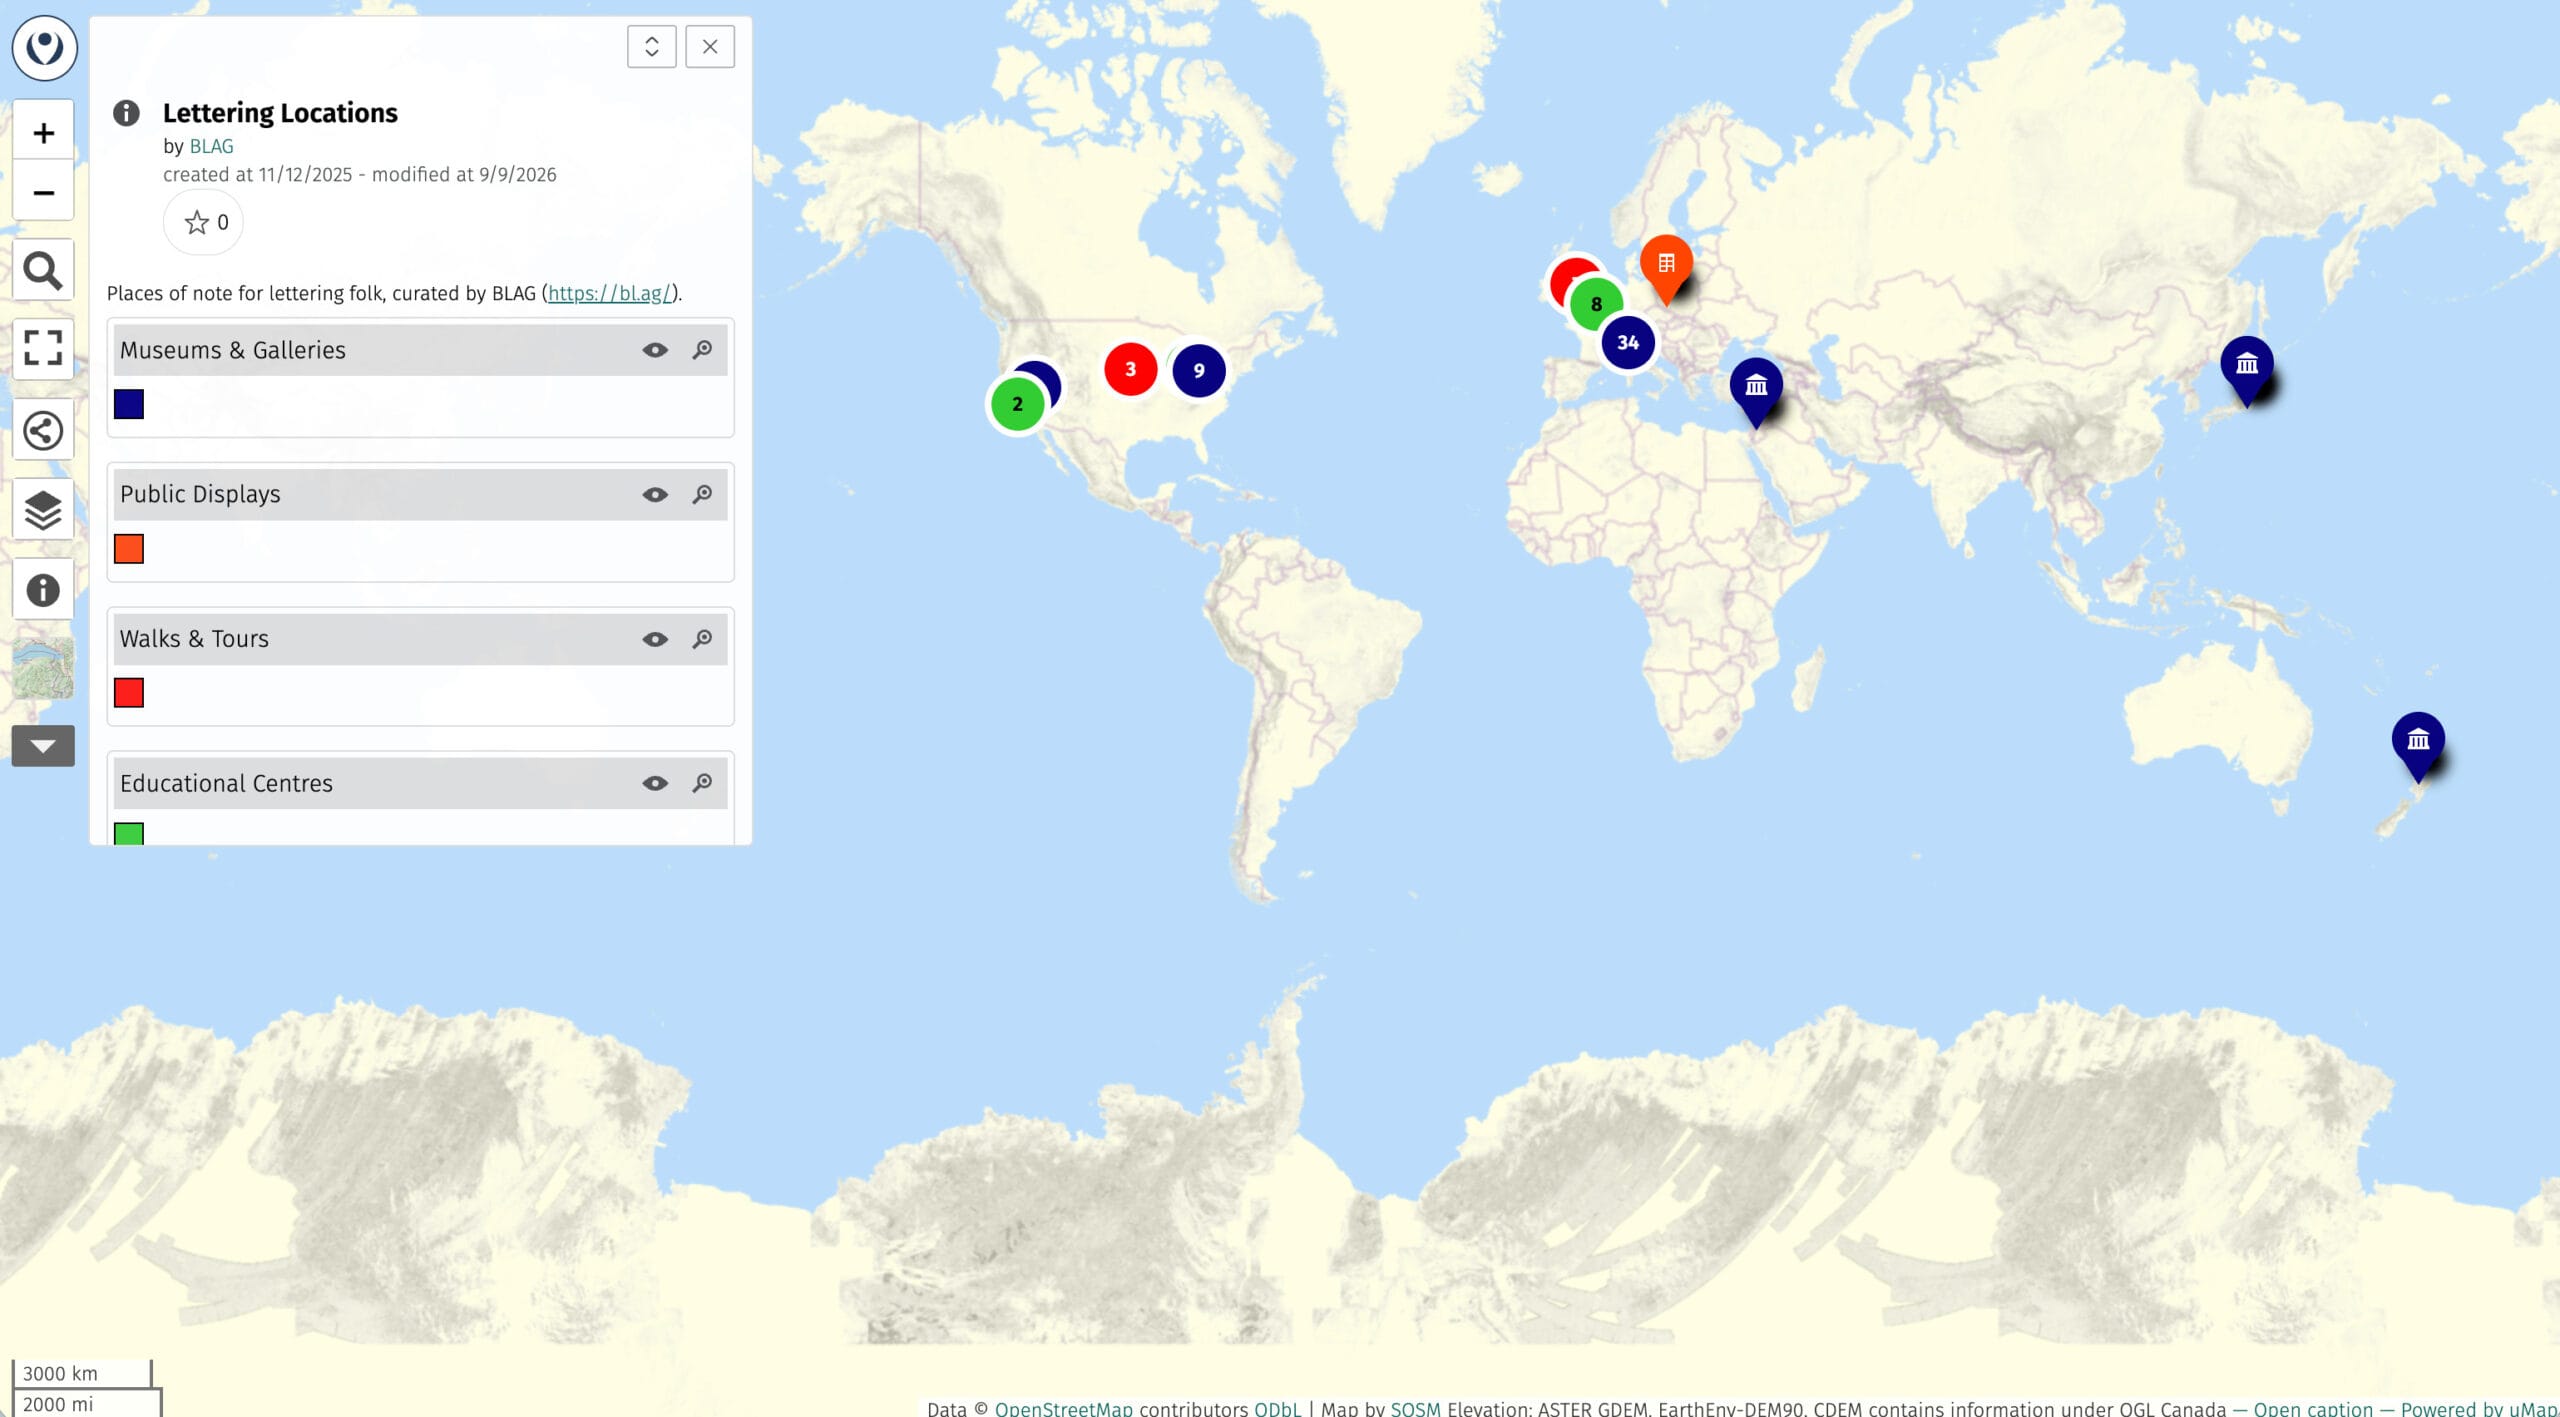This screenshot has height=1417, width=2560.
Task: Click the navy Museums & Galleries swatch
Action: [129, 404]
